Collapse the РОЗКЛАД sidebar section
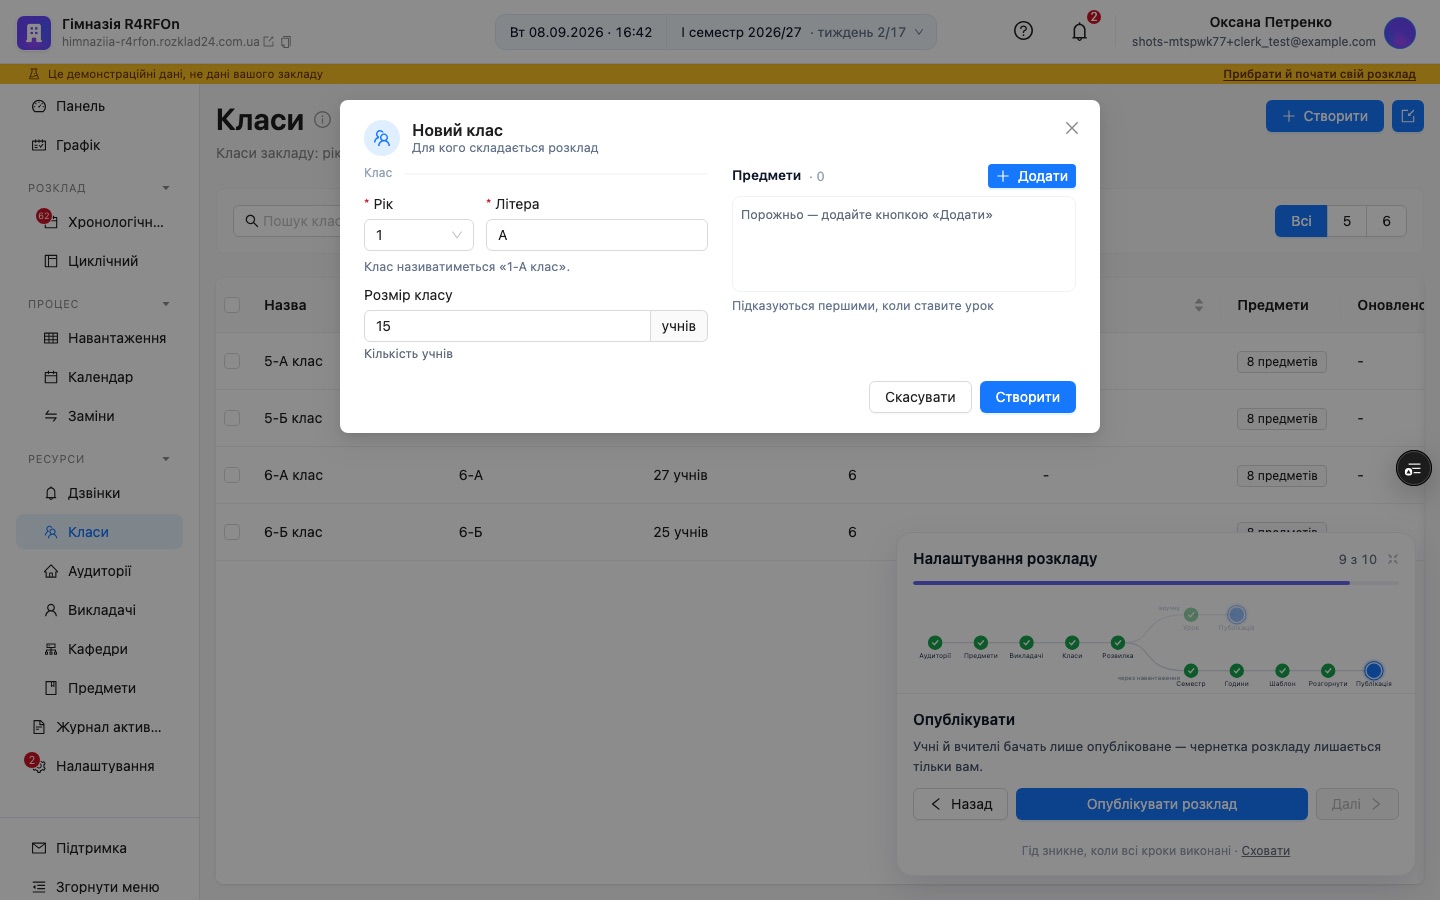This screenshot has height=900, width=1440. 166,188
